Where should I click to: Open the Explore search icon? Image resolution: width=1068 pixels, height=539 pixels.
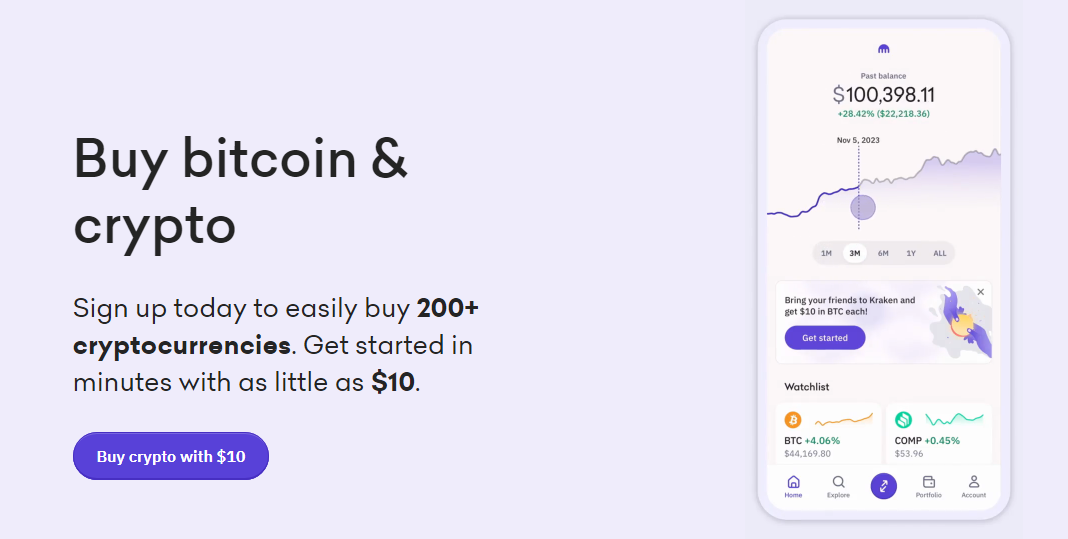[838, 482]
